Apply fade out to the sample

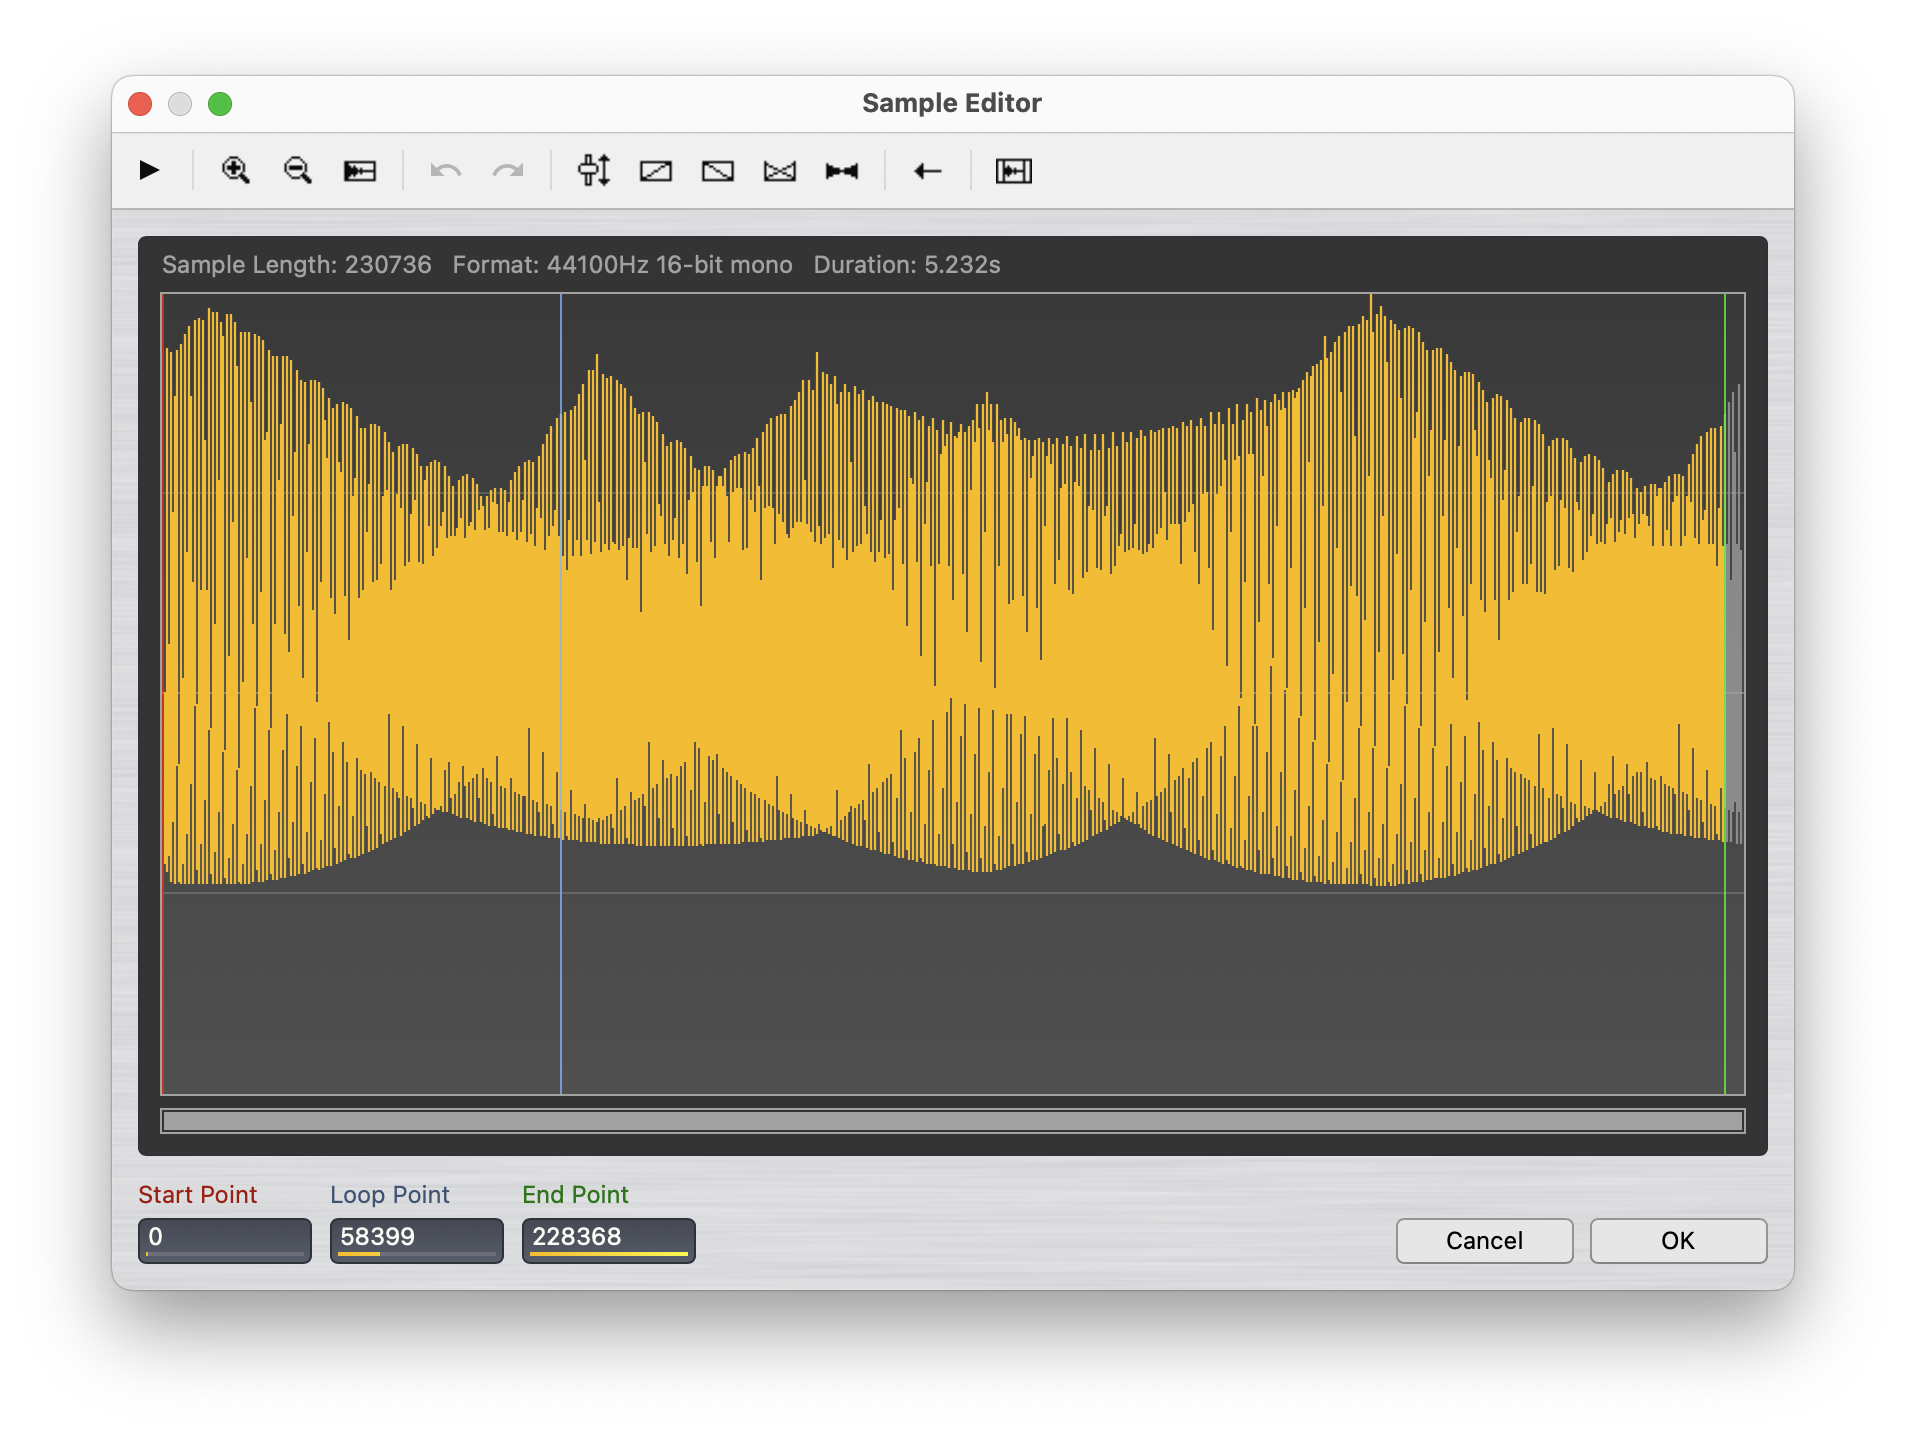tap(718, 171)
